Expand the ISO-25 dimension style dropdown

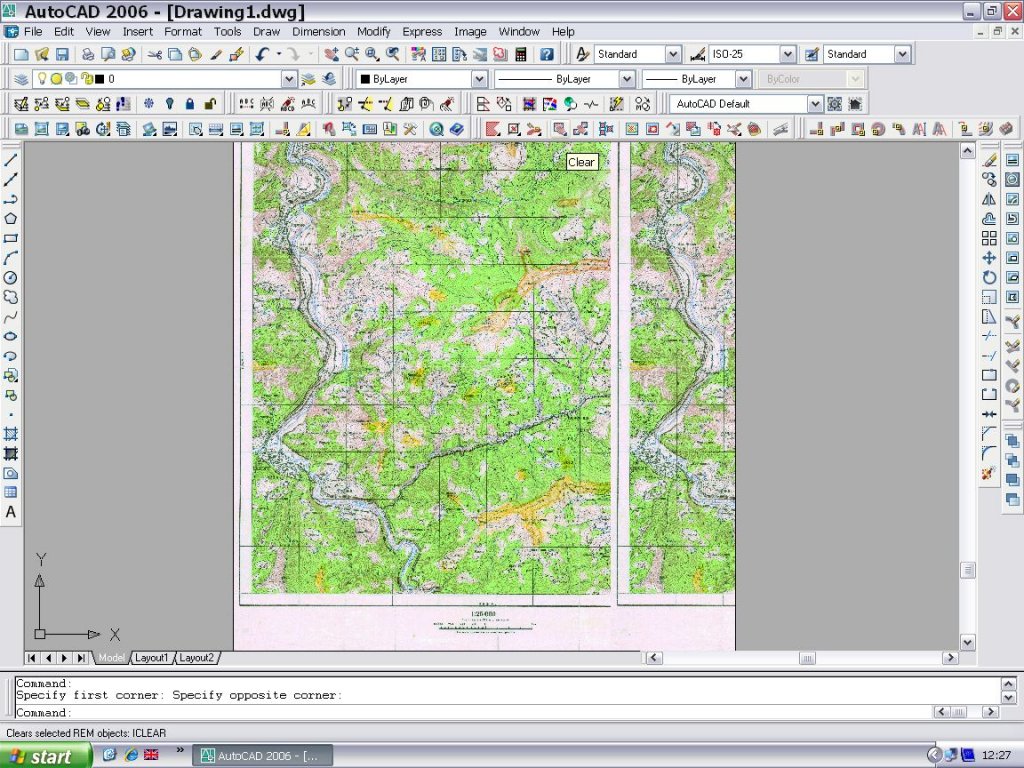pyautogui.click(x=788, y=54)
